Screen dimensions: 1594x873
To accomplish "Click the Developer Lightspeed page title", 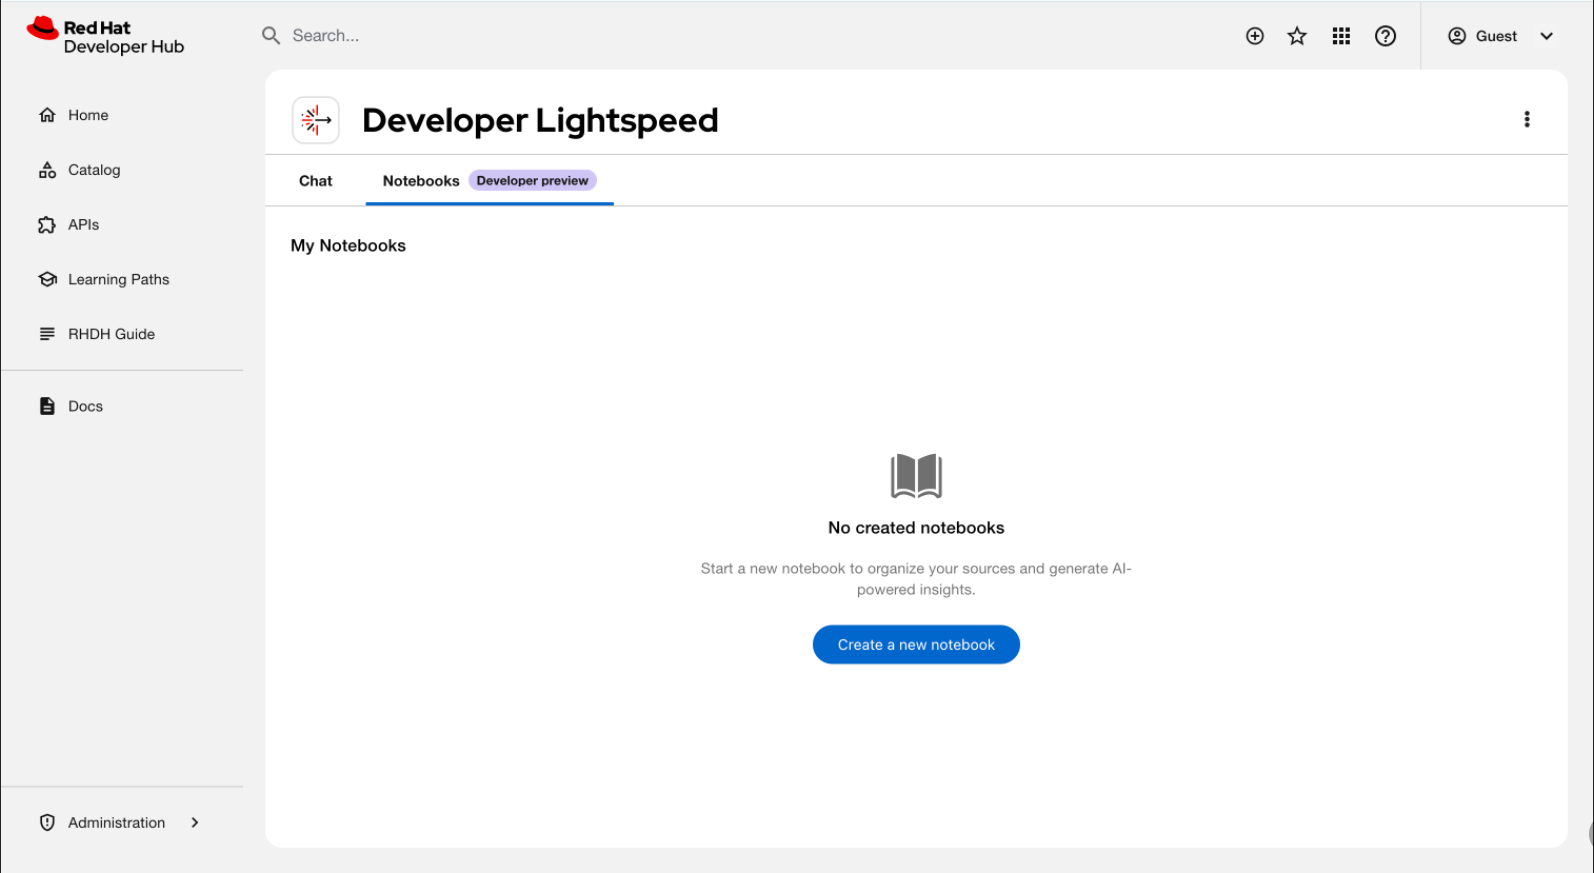I will coord(540,120).
